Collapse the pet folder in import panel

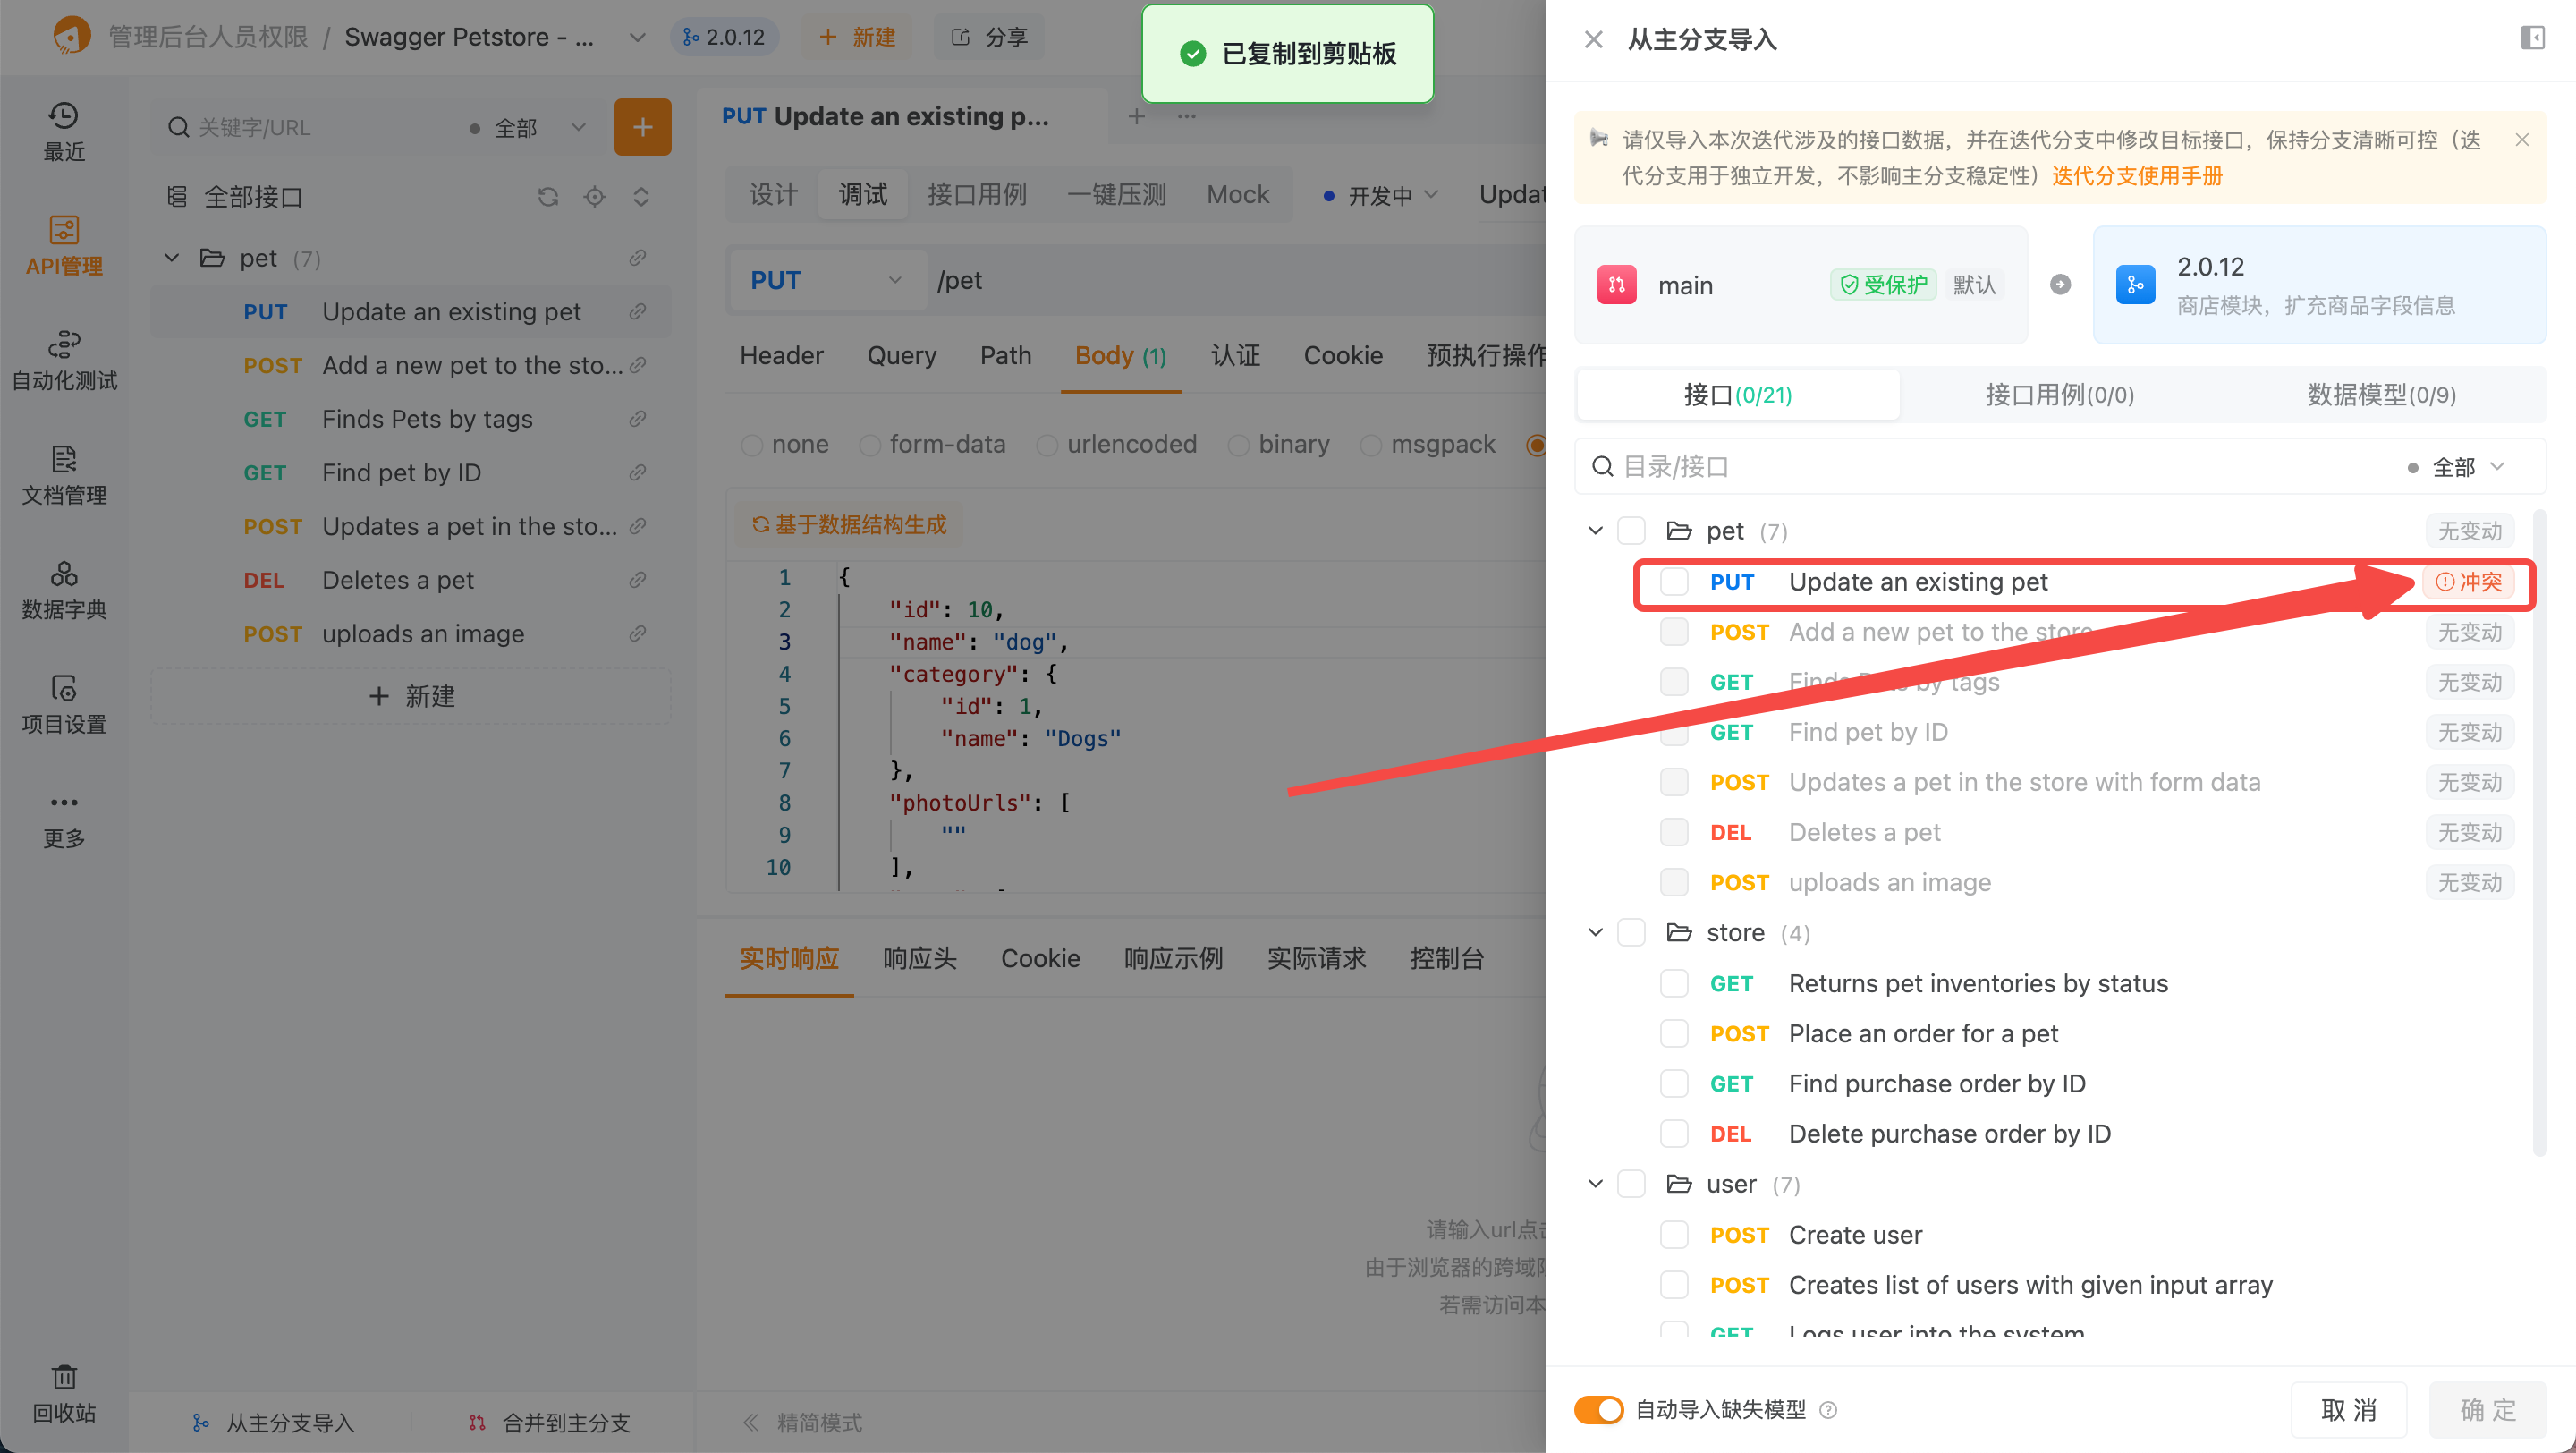(x=1595, y=531)
